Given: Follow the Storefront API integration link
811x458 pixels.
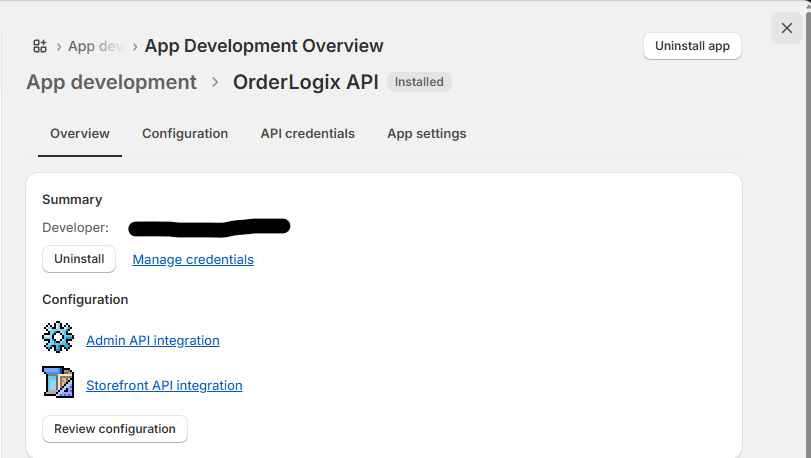Looking at the screenshot, I should (x=164, y=386).
